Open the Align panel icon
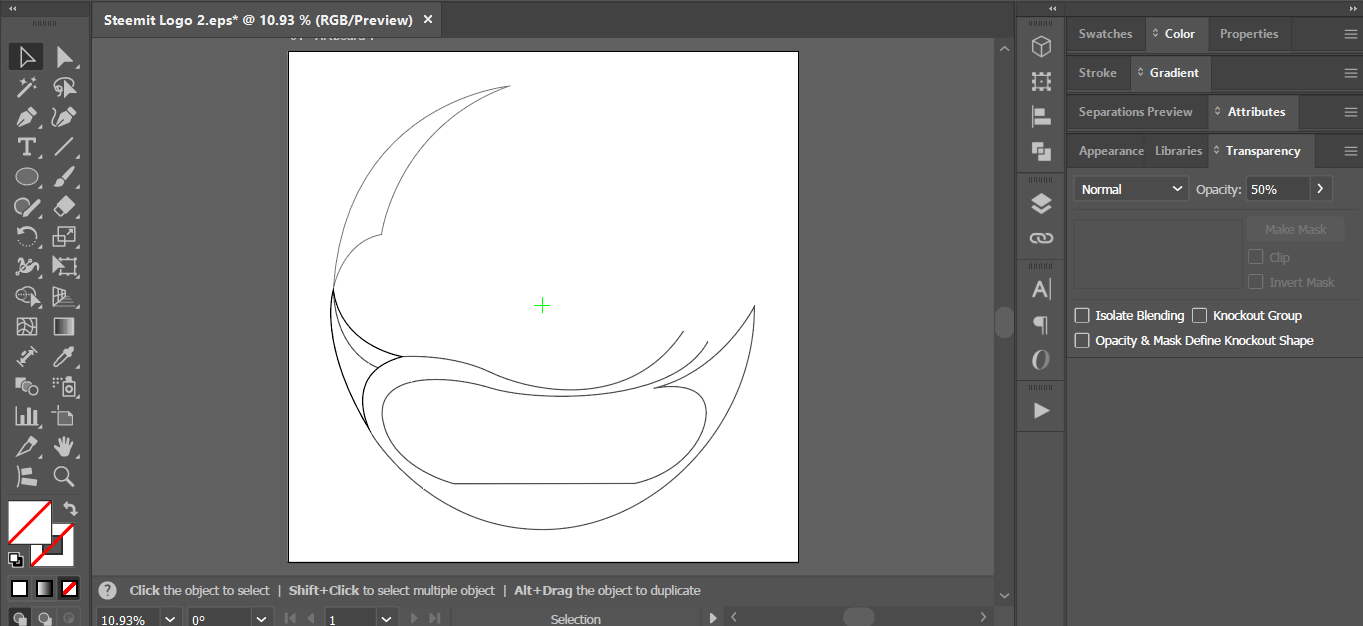This screenshot has width=1363, height=626. point(1041,116)
